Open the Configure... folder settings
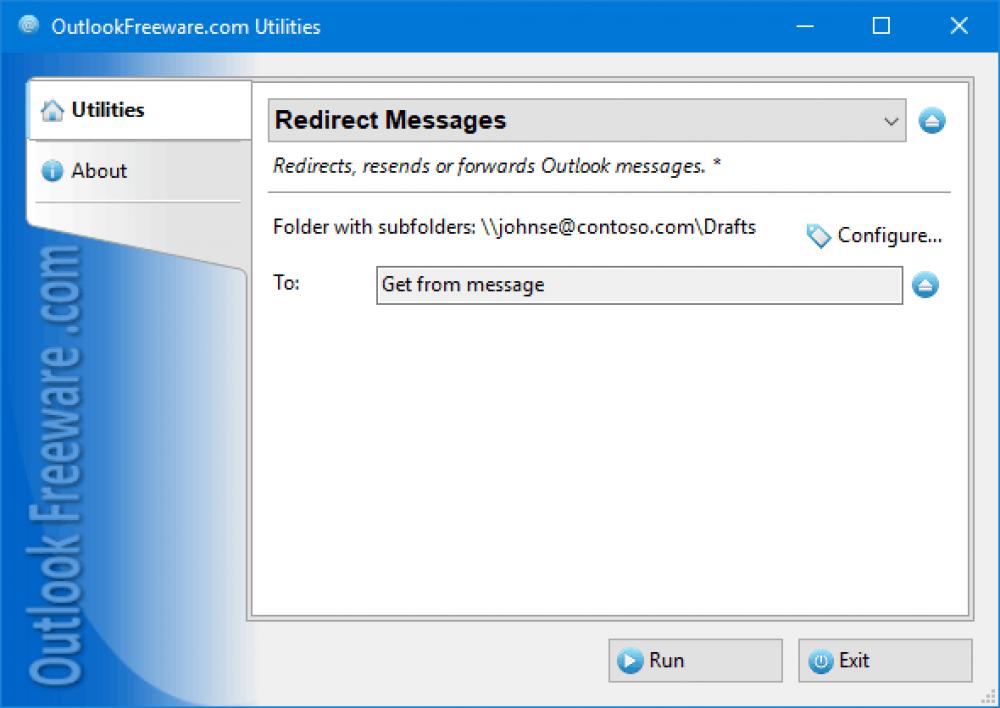This screenshot has height=708, width=1000. (x=884, y=235)
